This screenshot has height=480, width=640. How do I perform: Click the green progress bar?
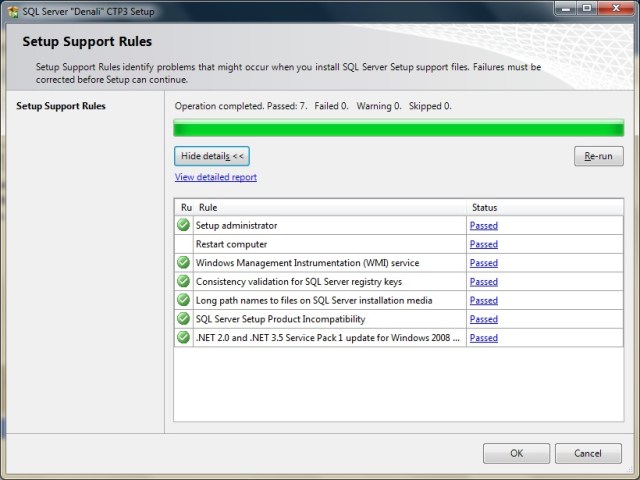(x=398, y=128)
